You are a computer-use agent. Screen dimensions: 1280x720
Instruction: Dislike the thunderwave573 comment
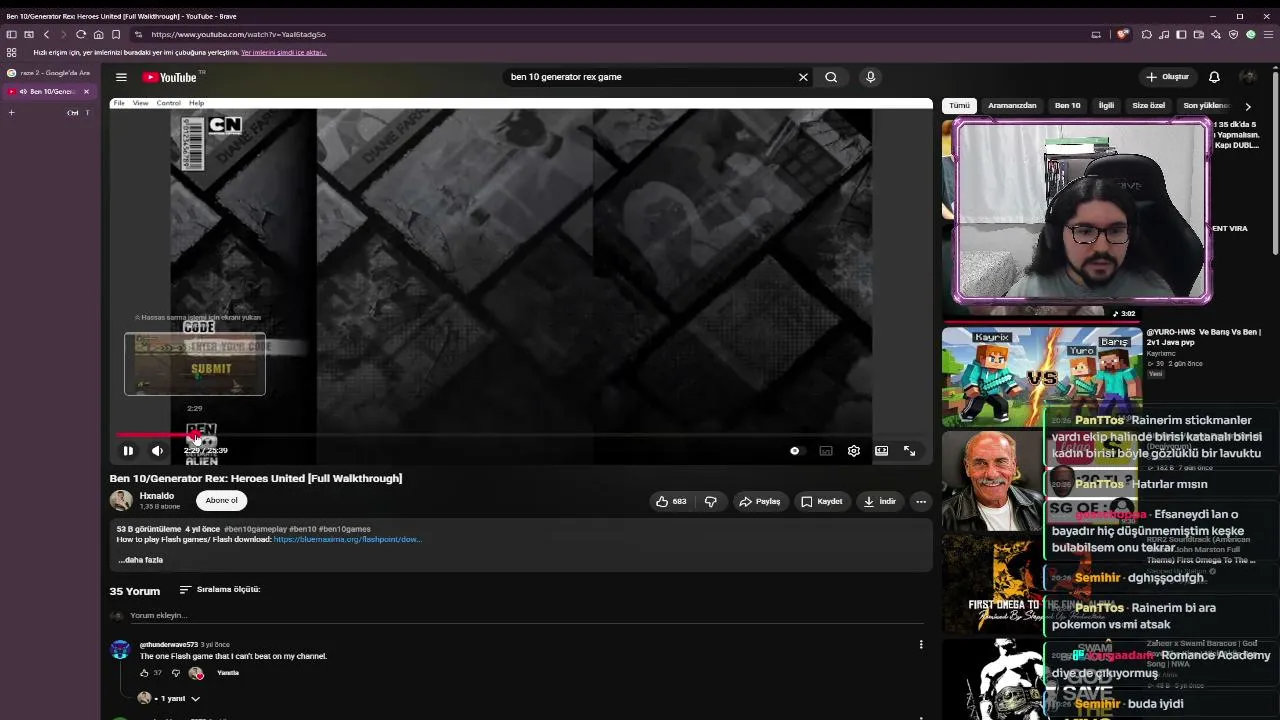[x=176, y=673]
